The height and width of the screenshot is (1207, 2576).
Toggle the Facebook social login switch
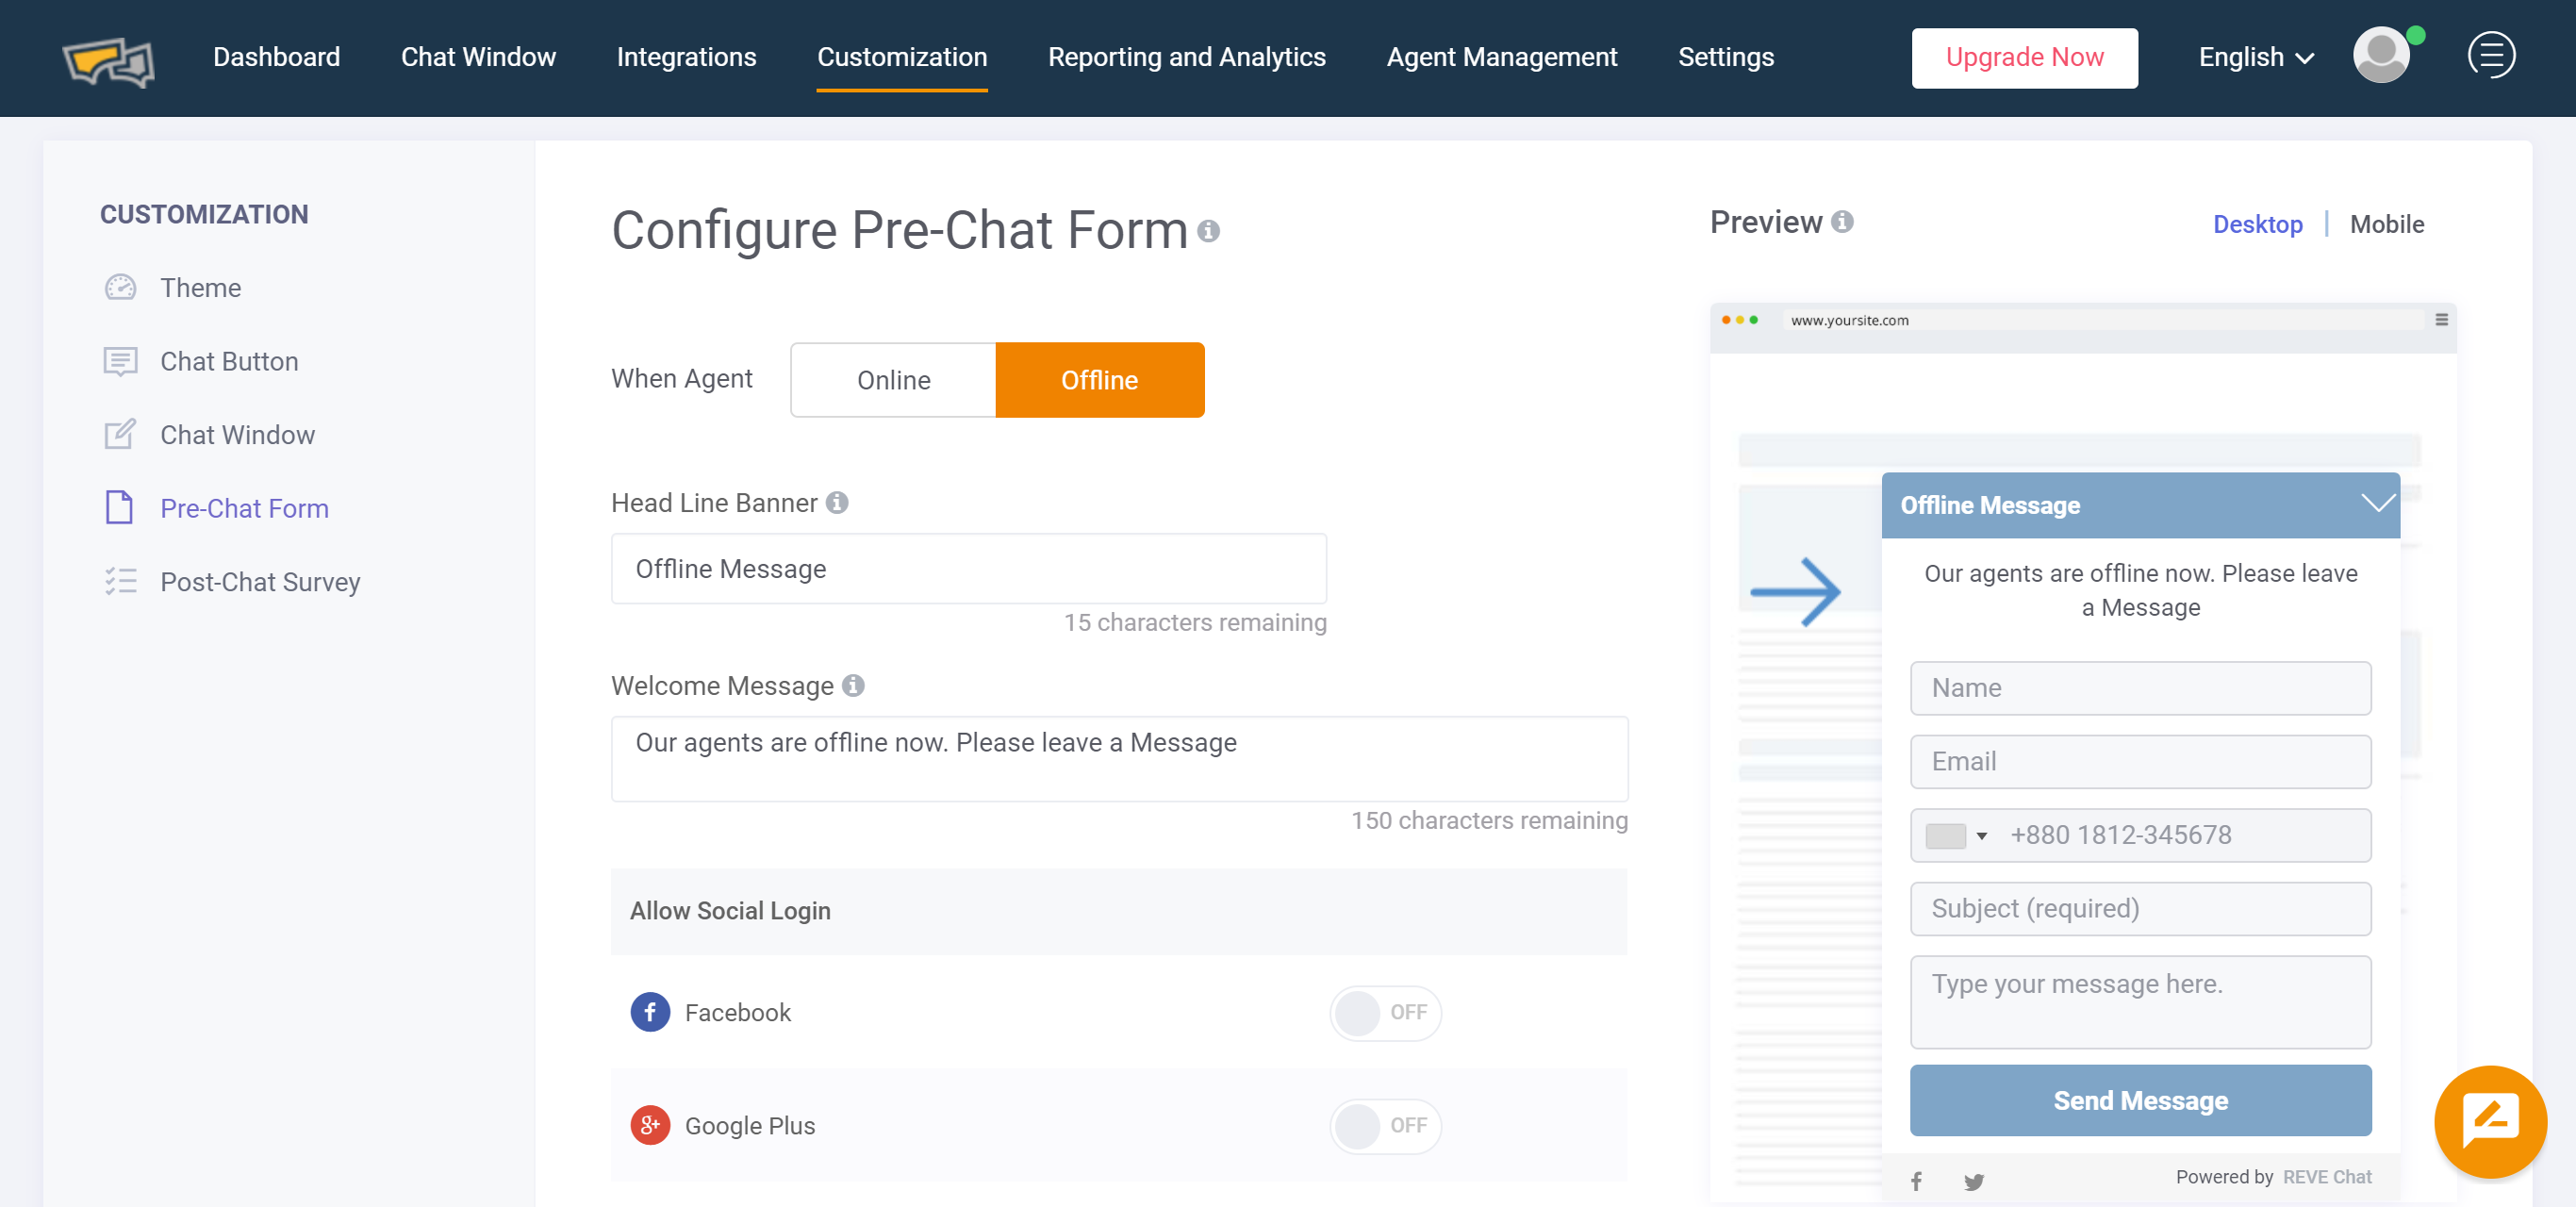(1385, 1012)
